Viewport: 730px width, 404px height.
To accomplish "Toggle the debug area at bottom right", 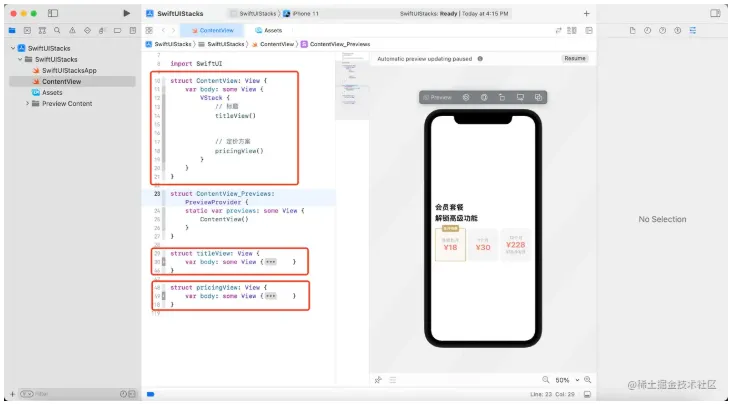I will 588,394.
